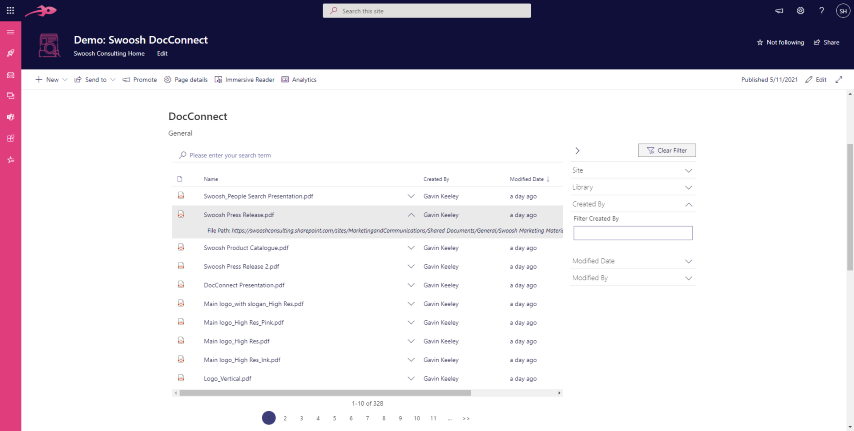Viewport: 854px width, 431px height.
Task: Expand details for Swoosh Product Catalogue.pdf
Action: coord(411,247)
